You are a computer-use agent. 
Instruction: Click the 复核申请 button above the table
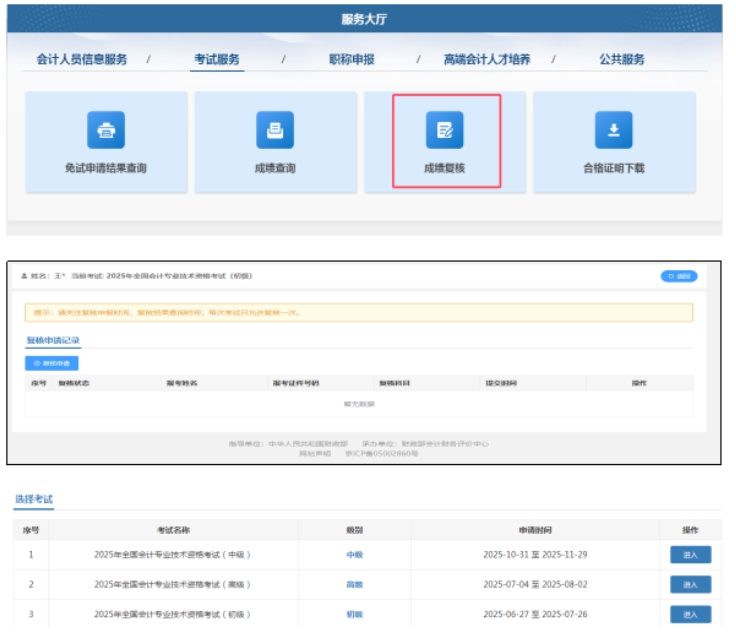[51, 364]
